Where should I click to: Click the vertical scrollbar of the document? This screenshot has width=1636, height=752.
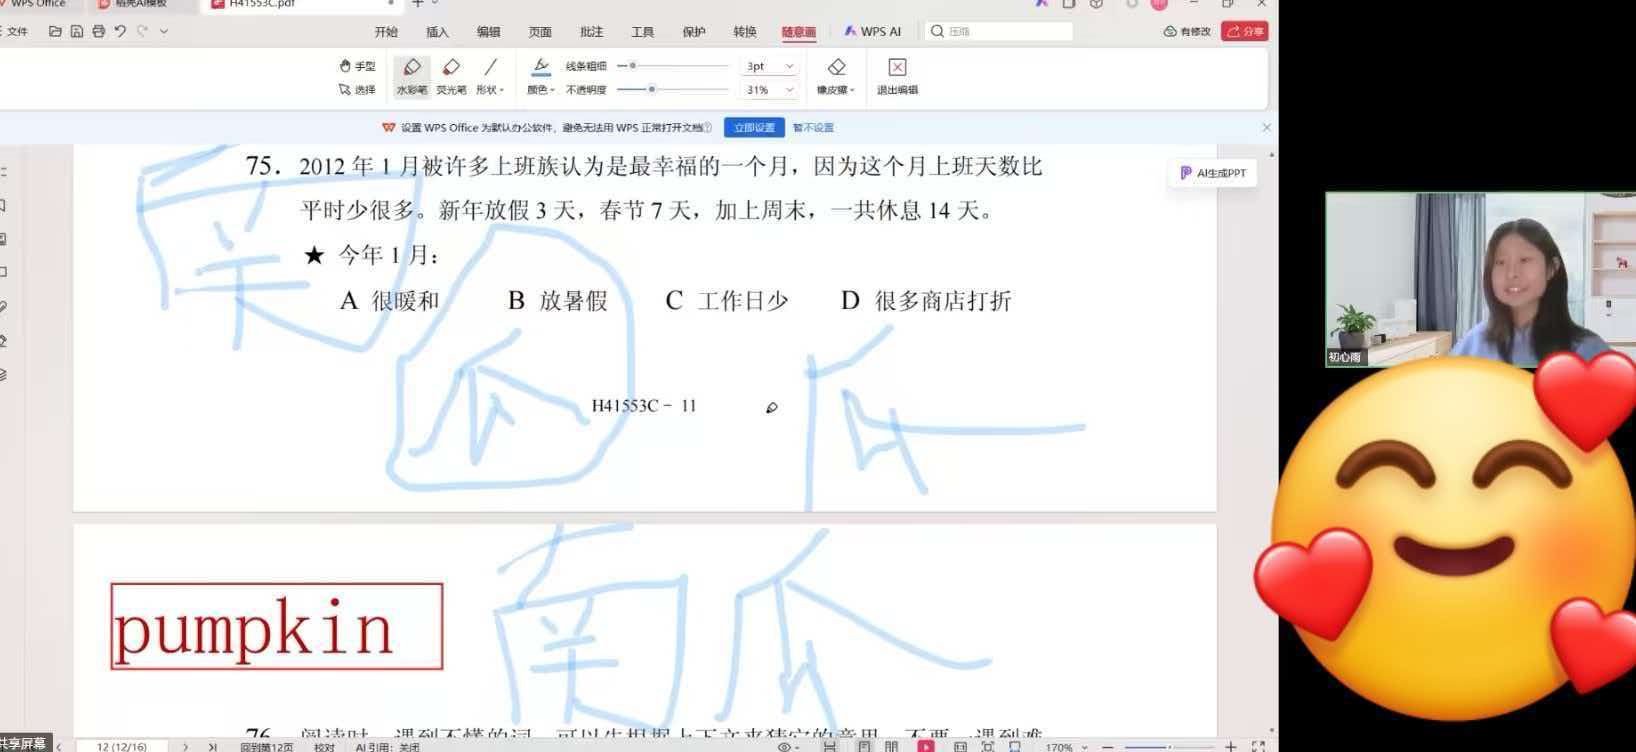pyautogui.click(x=1272, y=443)
